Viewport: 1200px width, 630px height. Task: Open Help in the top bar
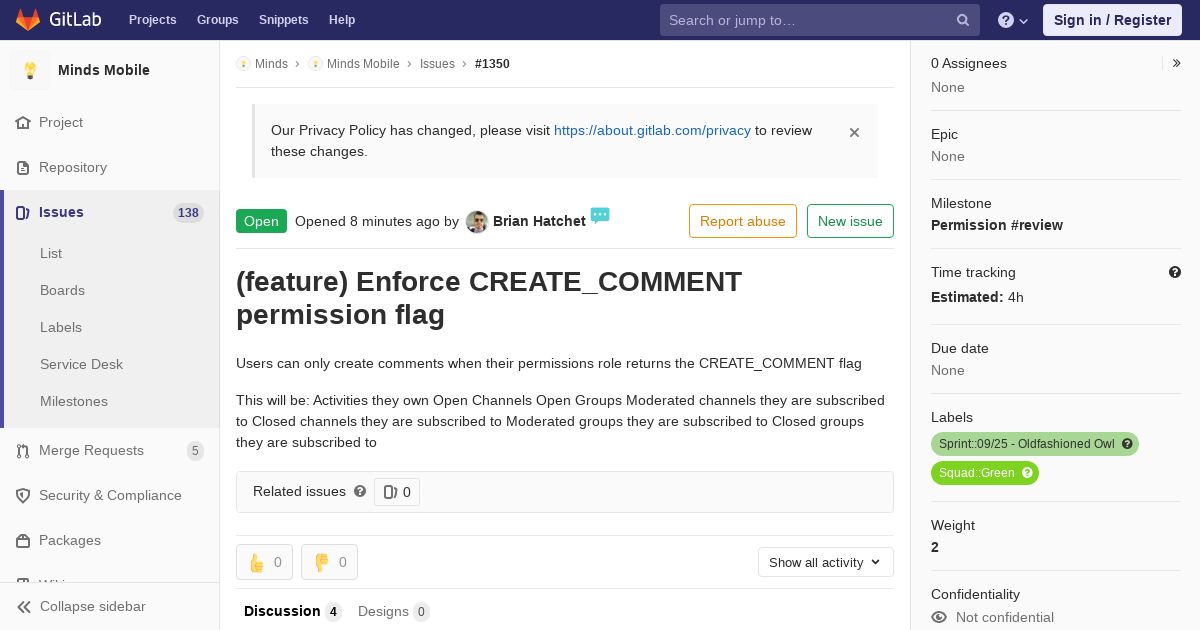point(342,20)
